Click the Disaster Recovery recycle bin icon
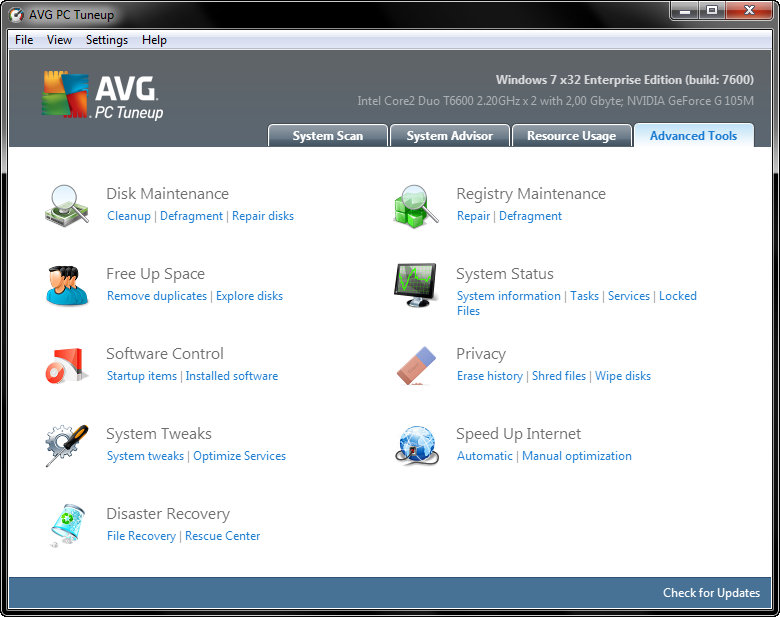This screenshot has width=780, height=617. [x=67, y=525]
